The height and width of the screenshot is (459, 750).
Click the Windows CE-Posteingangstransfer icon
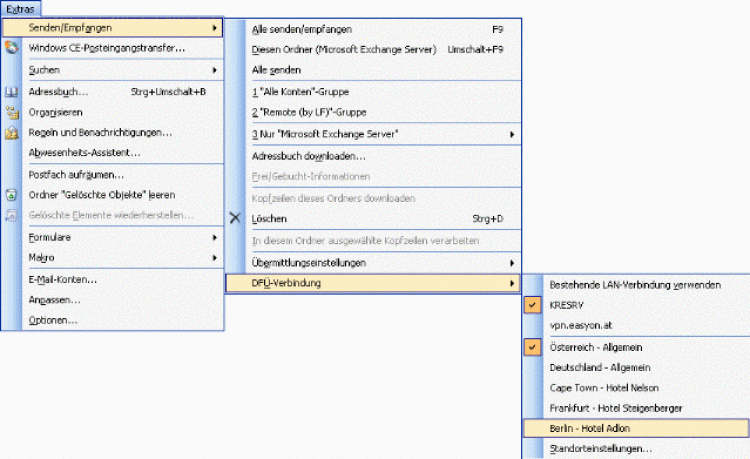tap(12, 48)
